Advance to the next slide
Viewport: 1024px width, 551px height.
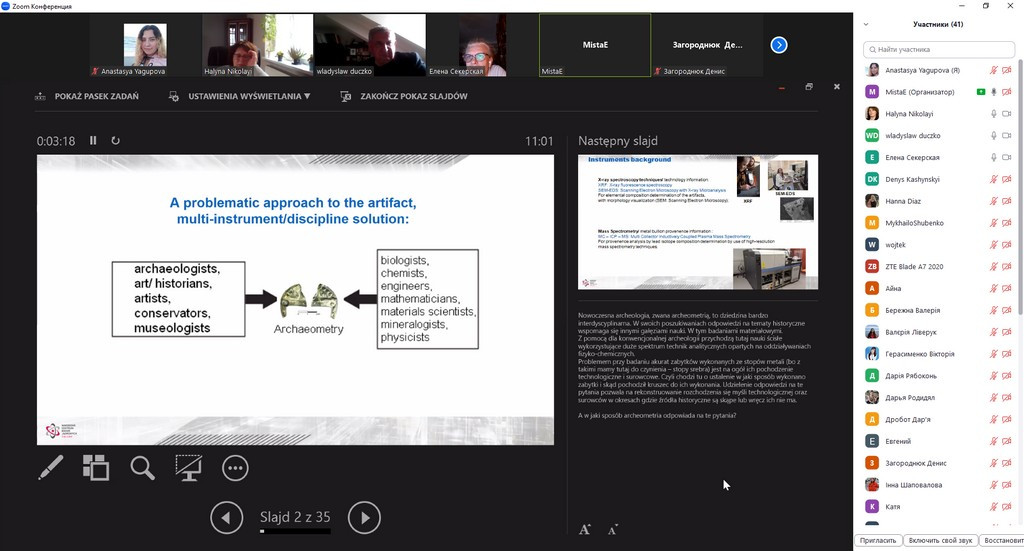click(x=364, y=518)
